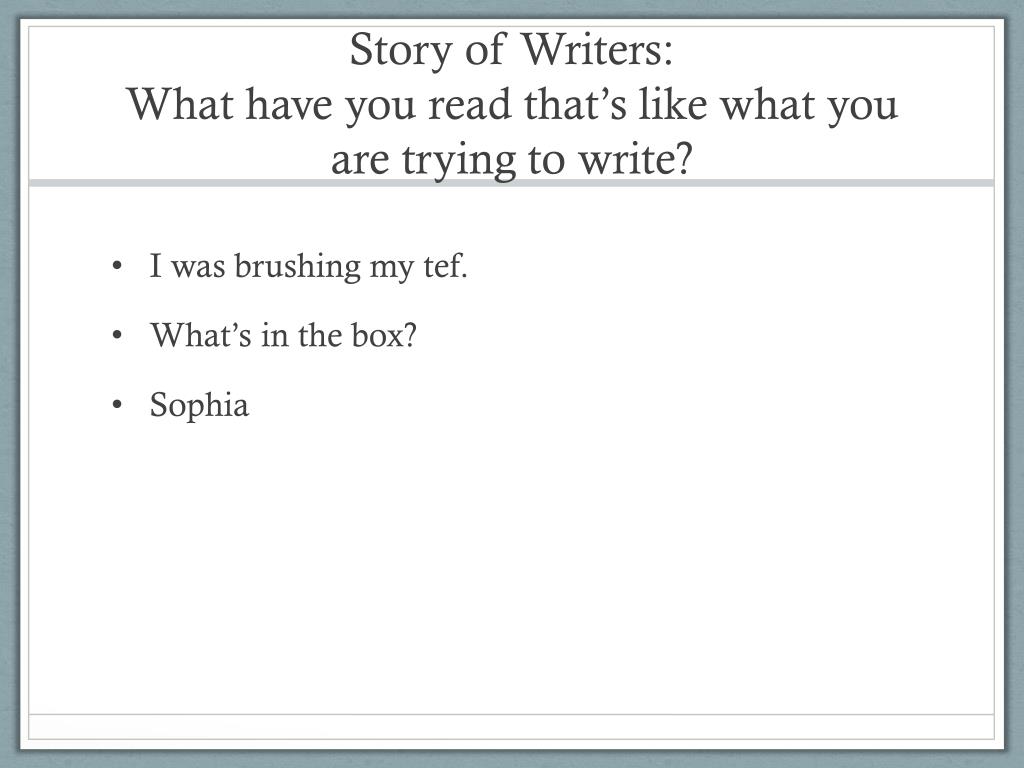
Task: Click the misspelled word "tef."
Action: (446, 266)
